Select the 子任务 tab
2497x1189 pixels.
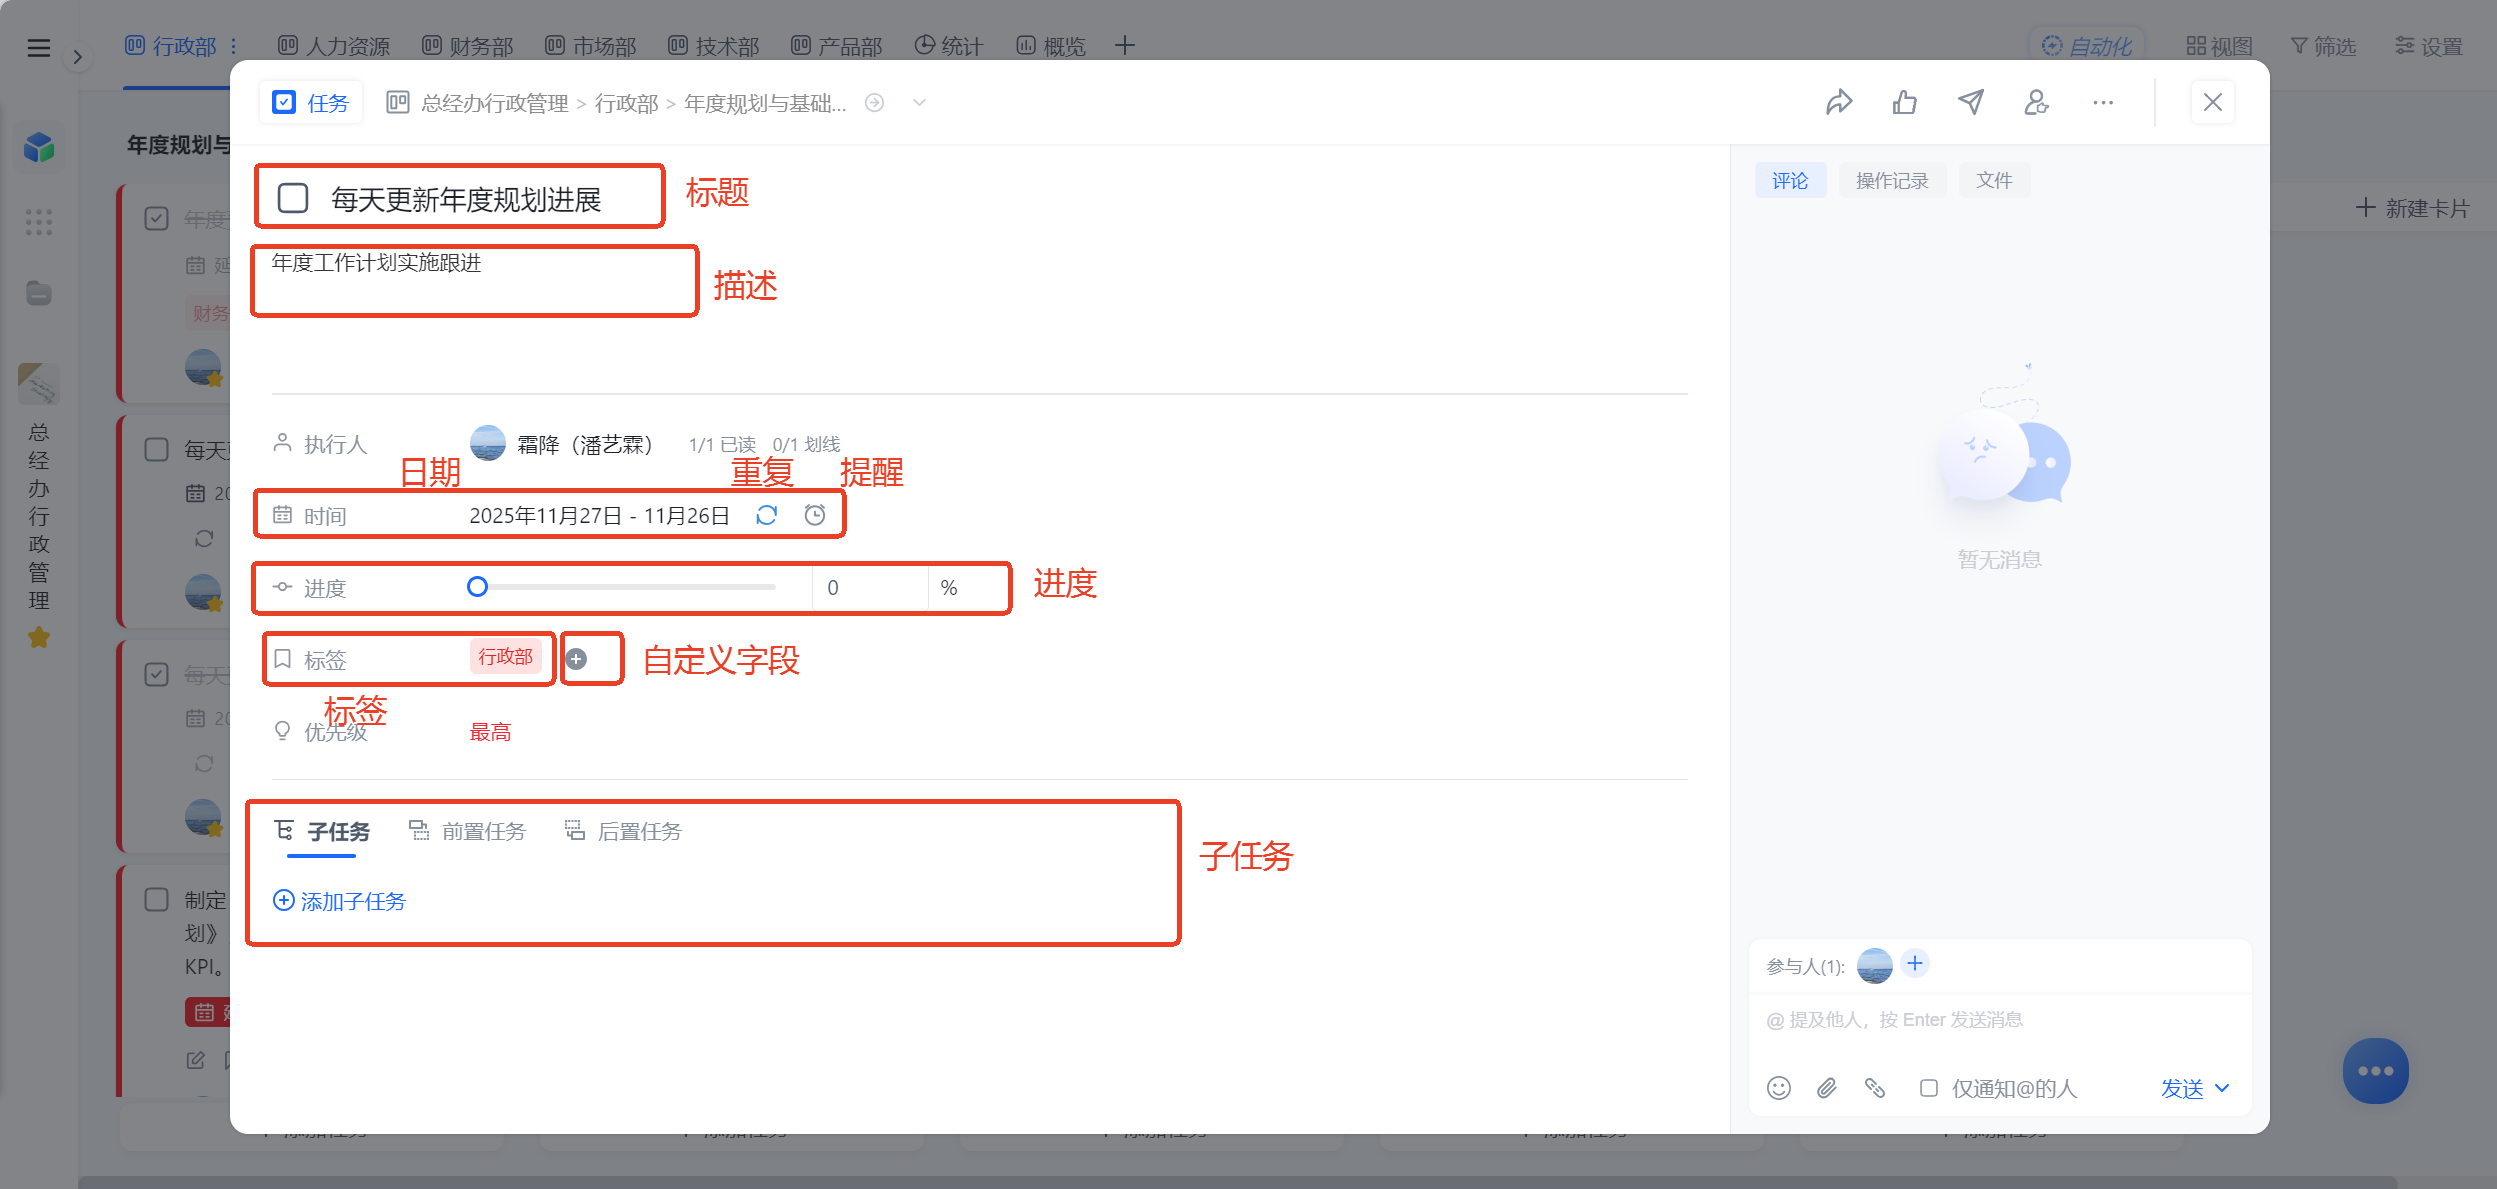(x=322, y=831)
